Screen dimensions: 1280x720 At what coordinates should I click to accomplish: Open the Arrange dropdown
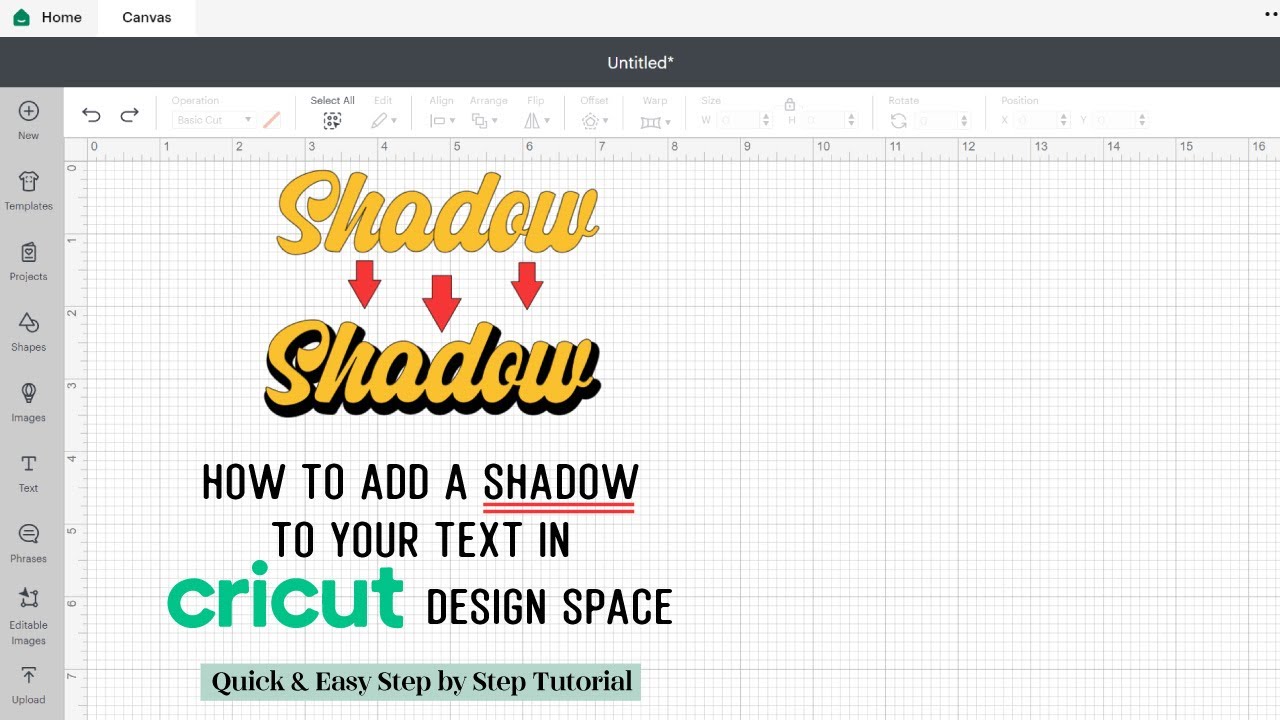pyautogui.click(x=485, y=120)
